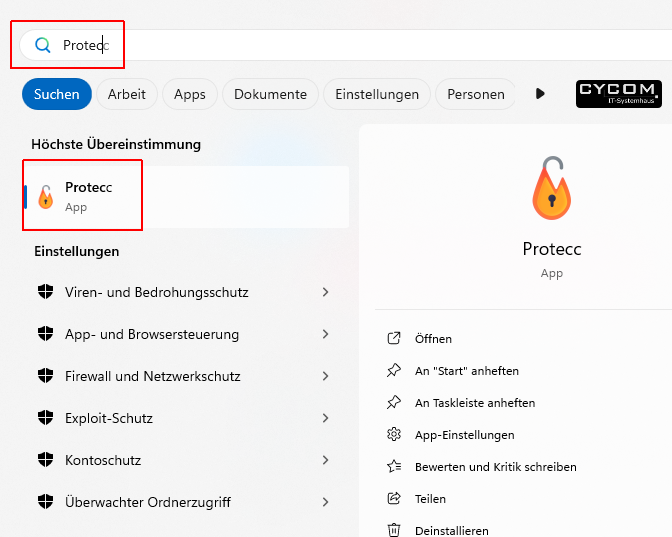
Task: Click shield icon beside App- und Browsersteuerung
Action: point(45,333)
